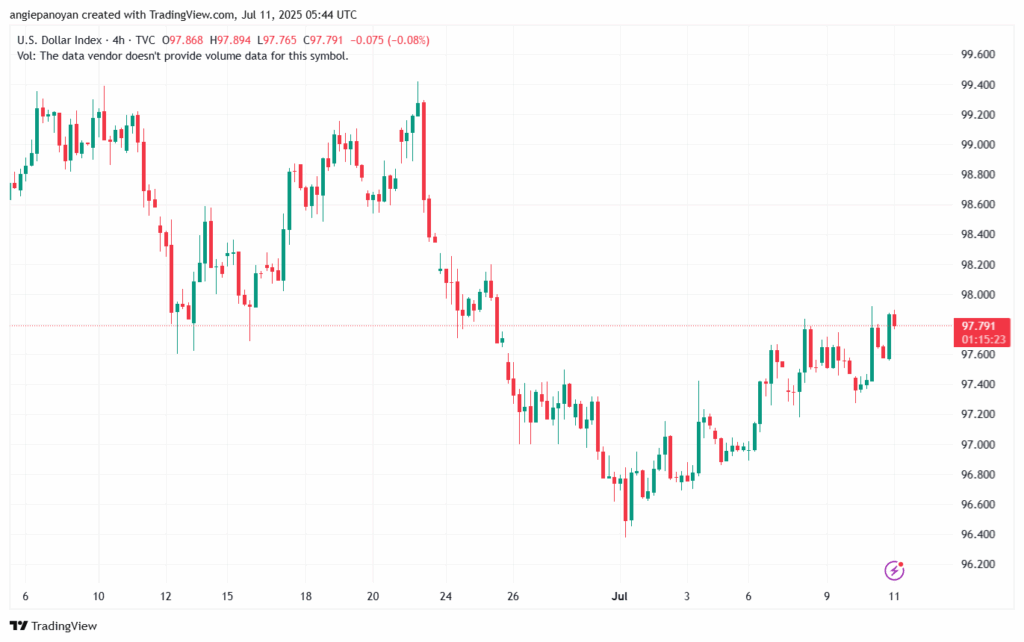Click the date label 9 on time axis
This screenshot has height=642, width=1024.
(827, 596)
